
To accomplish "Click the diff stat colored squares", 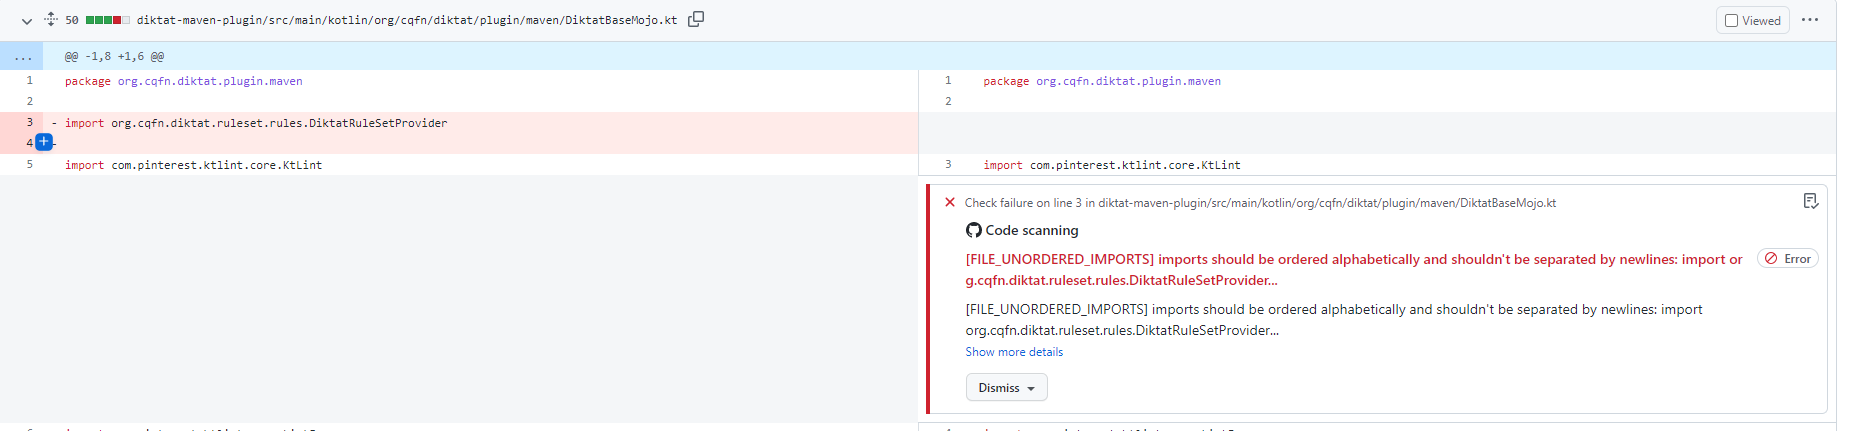I will point(108,20).
